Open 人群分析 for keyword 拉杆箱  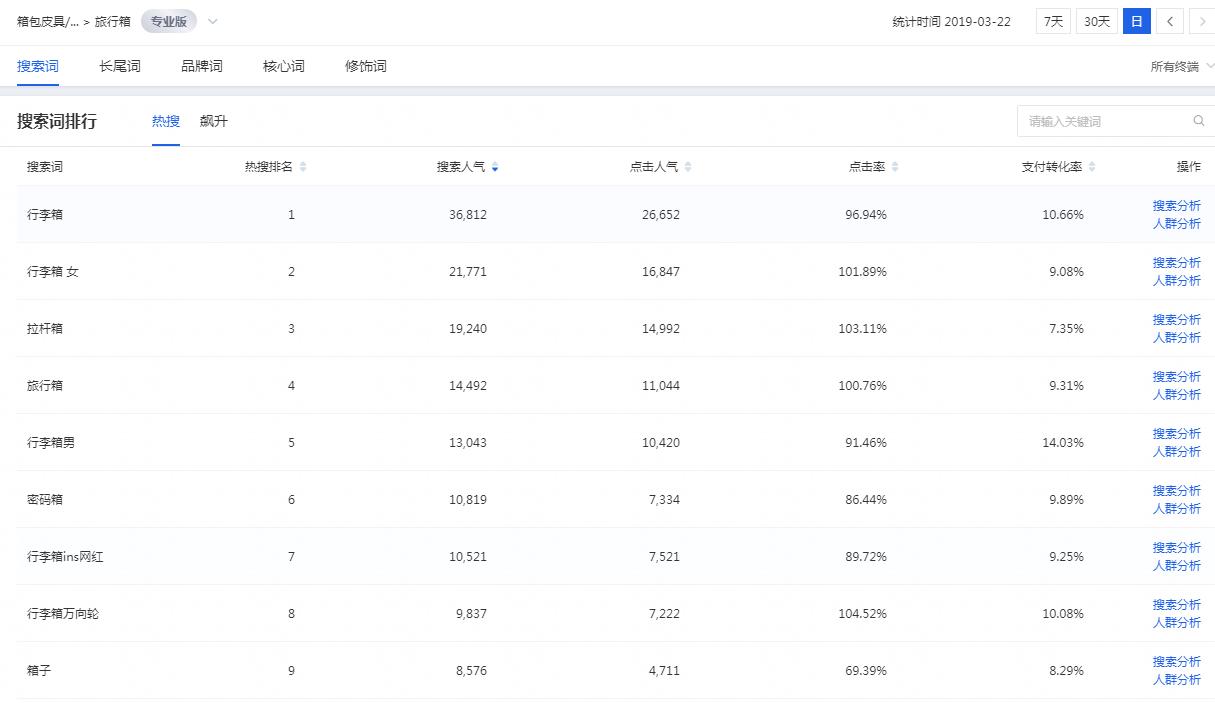pos(1177,338)
